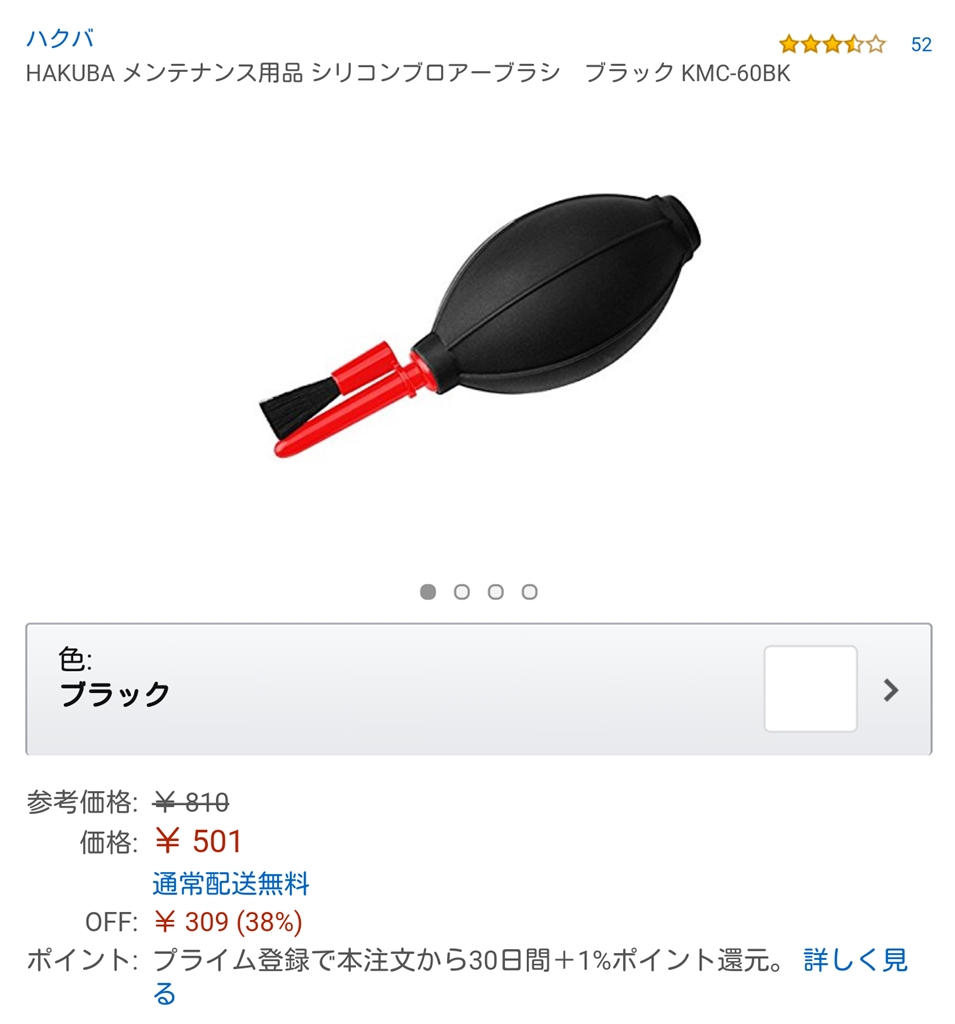Click the first gold star icon
This screenshot has width=955, height=1024.
[x=788, y=44]
